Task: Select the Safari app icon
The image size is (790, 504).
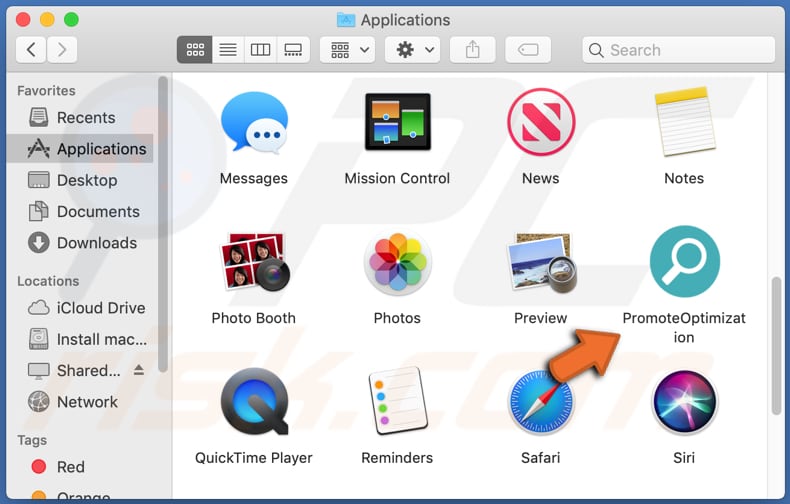Action: [541, 402]
